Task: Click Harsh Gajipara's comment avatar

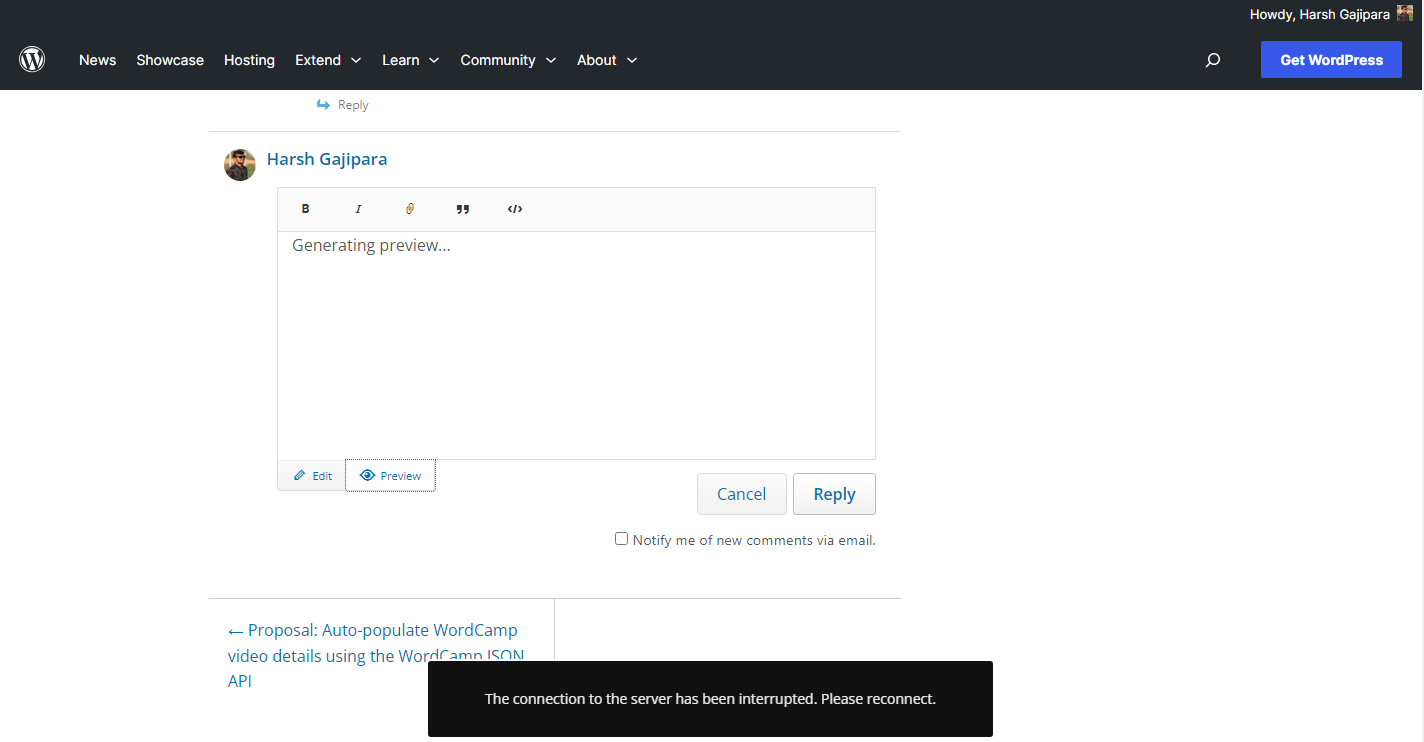Action: tap(240, 165)
